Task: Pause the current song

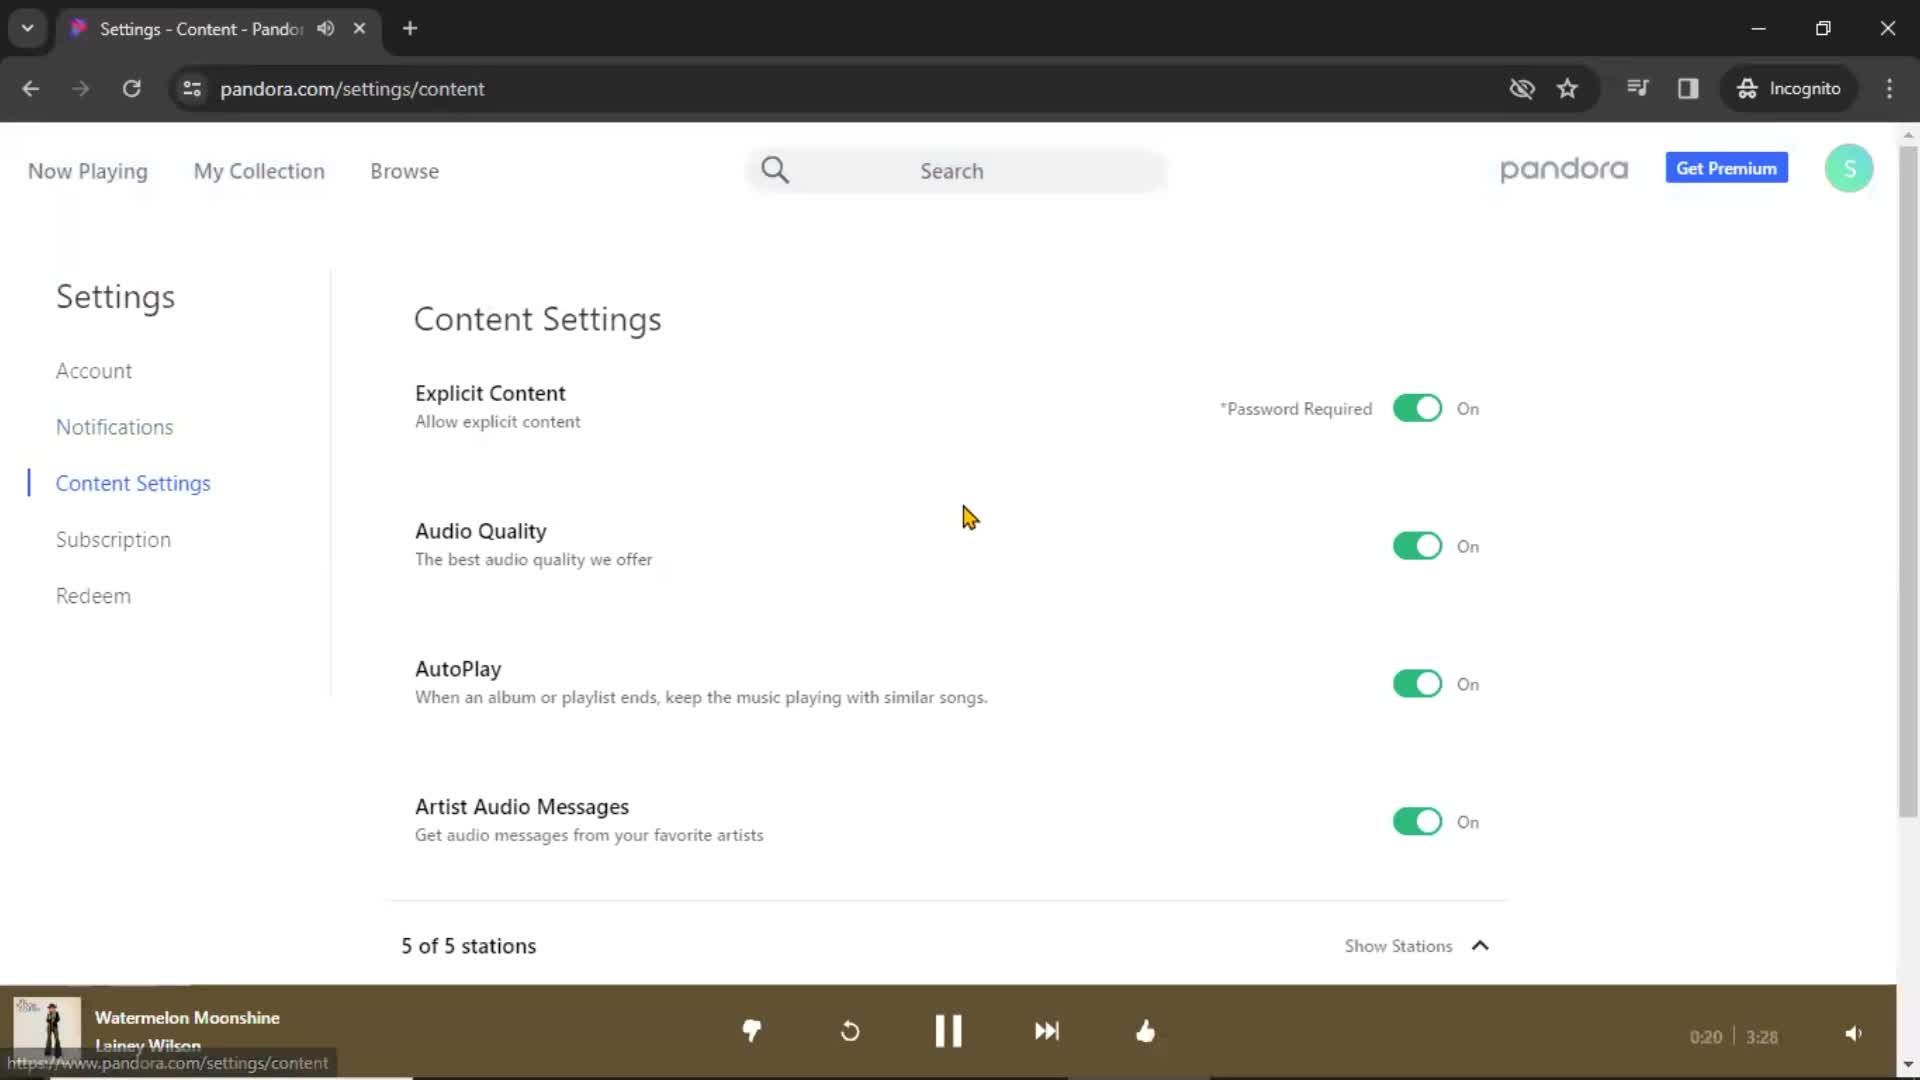Action: coord(948,1031)
